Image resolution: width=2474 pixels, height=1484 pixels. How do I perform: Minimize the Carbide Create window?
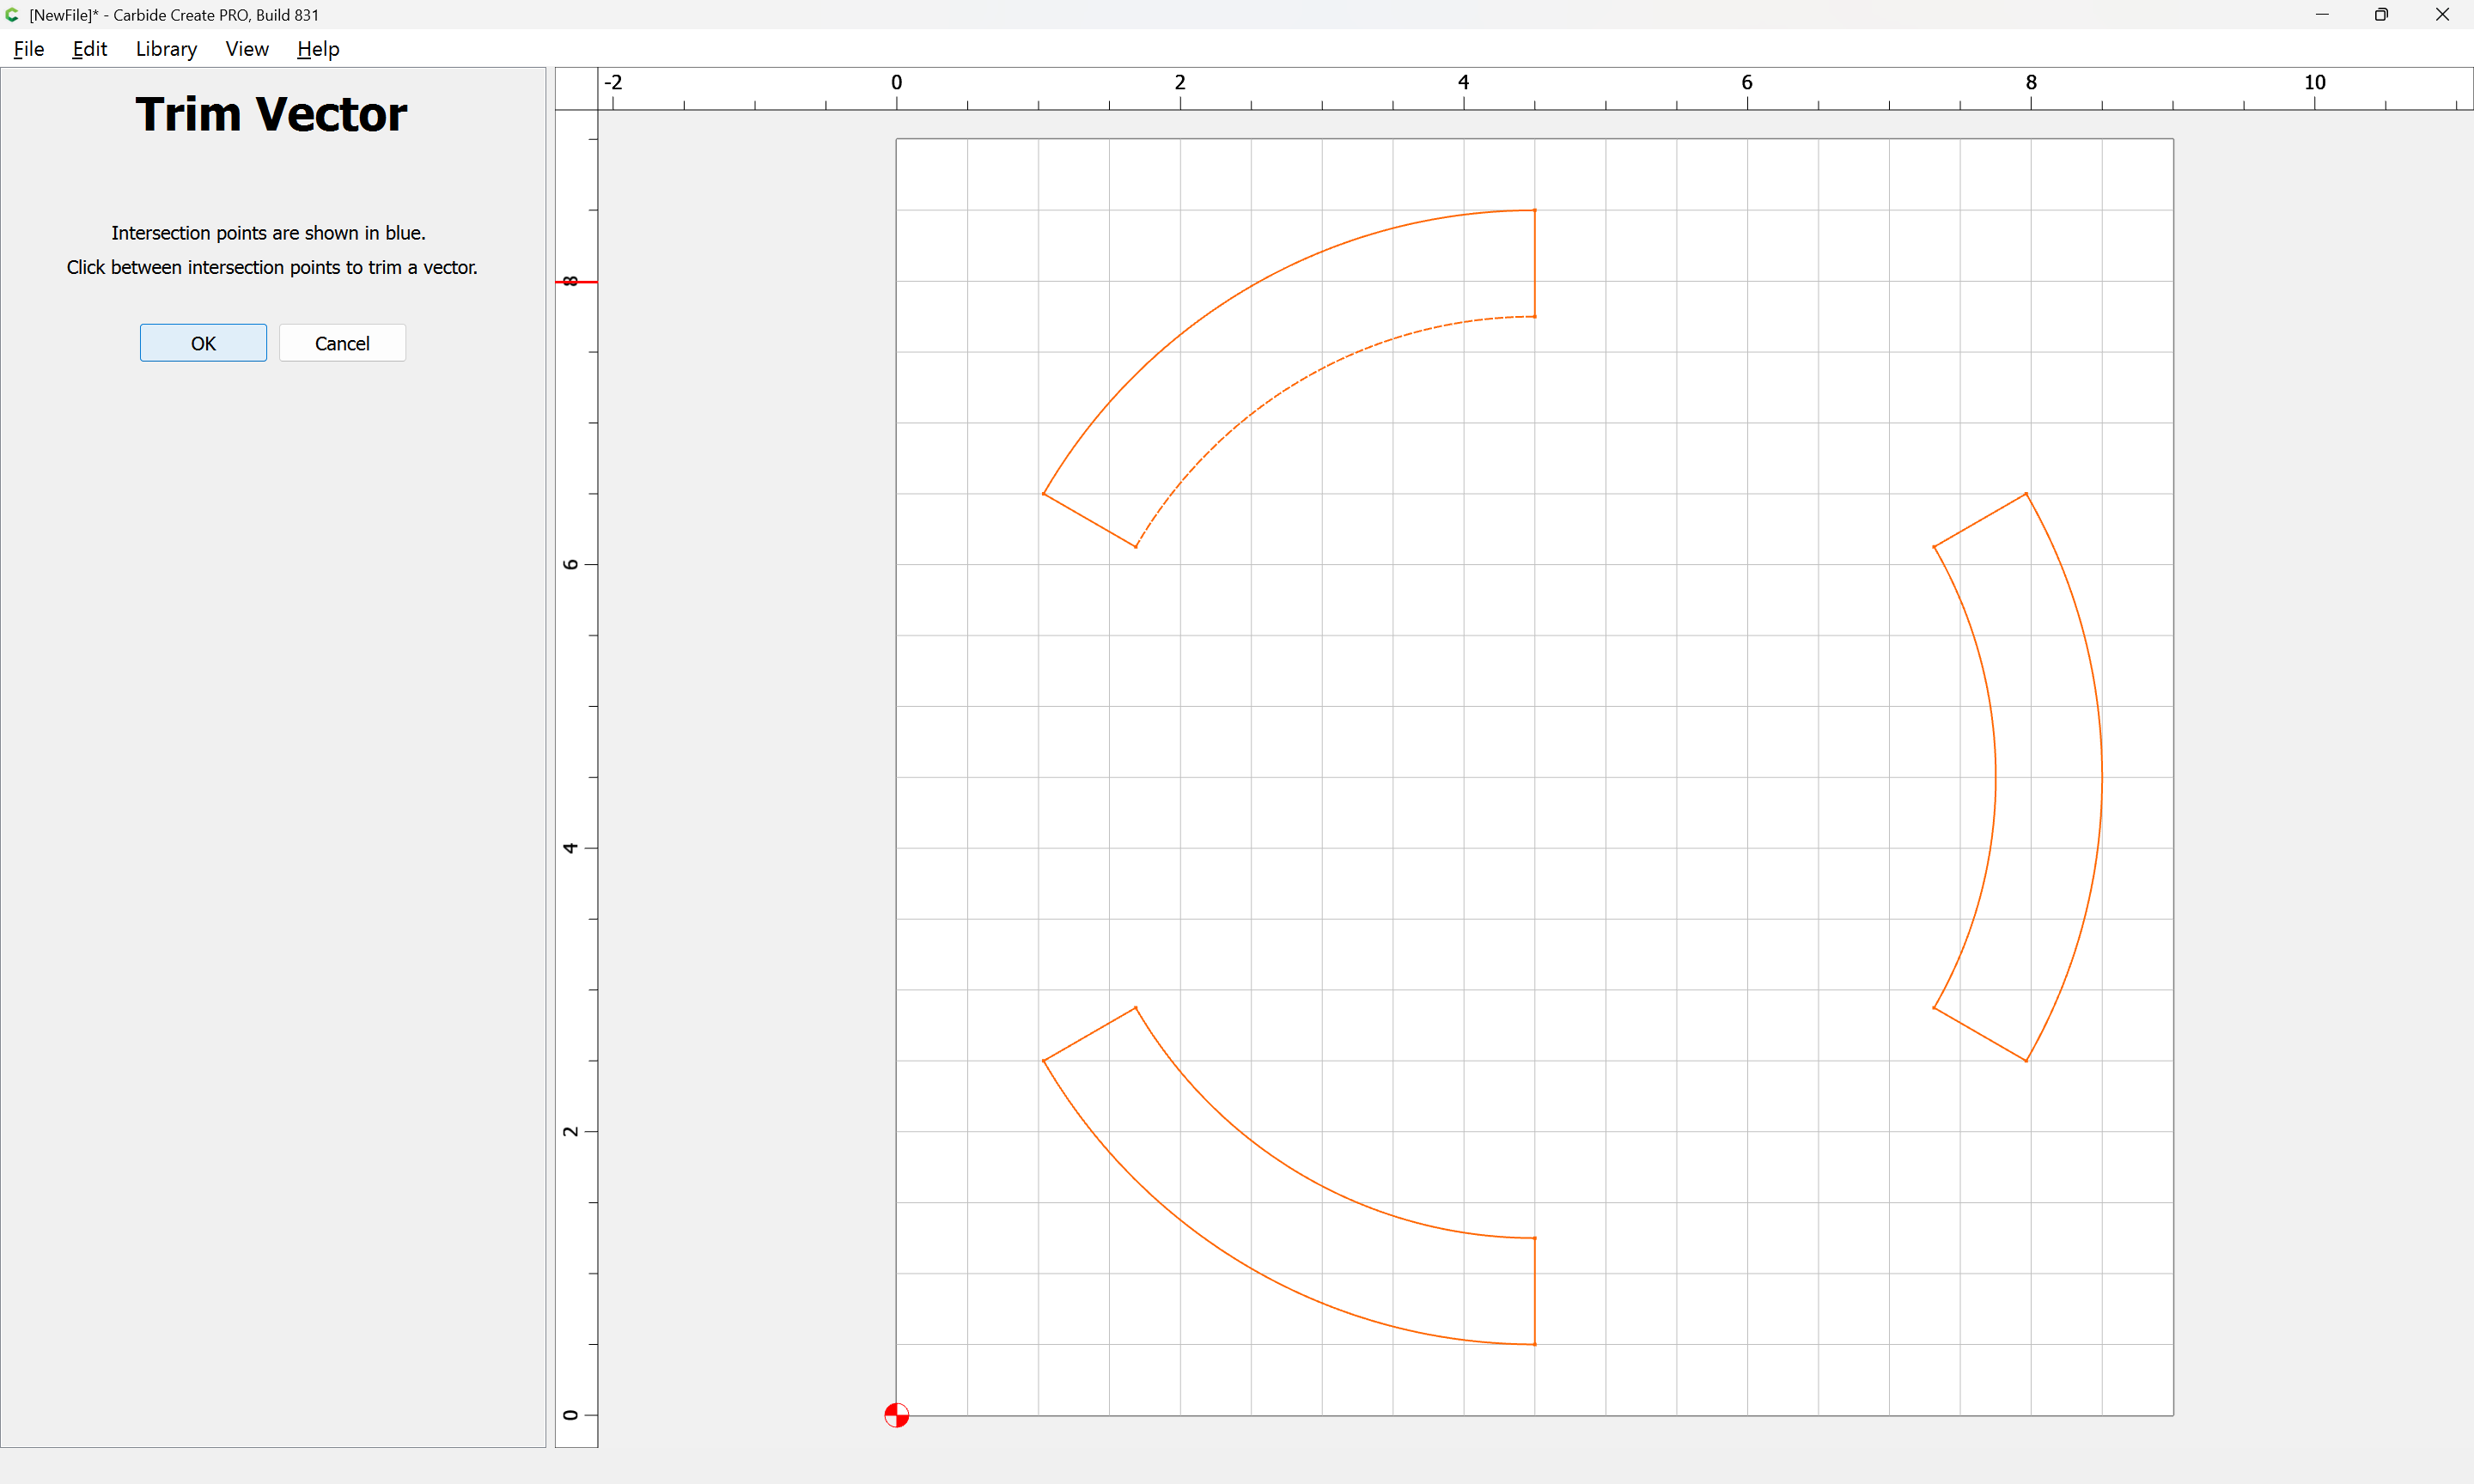click(x=2322, y=15)
